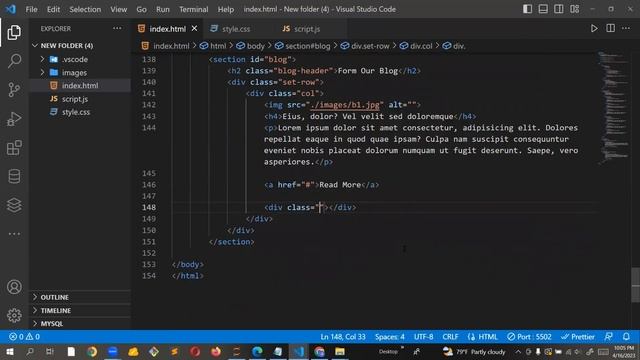Open Source Control view
Viewport: 640px width, 360px height.
coord(14,89)
